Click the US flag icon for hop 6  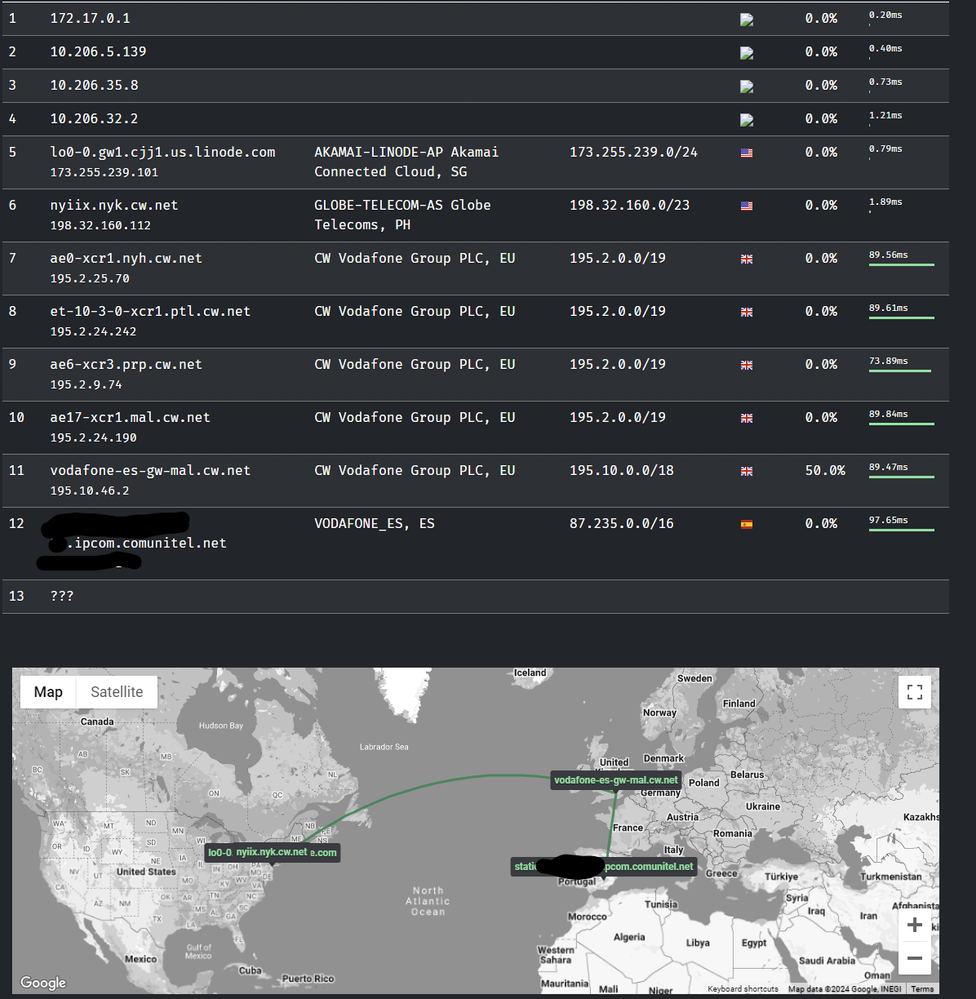(746, 206)
